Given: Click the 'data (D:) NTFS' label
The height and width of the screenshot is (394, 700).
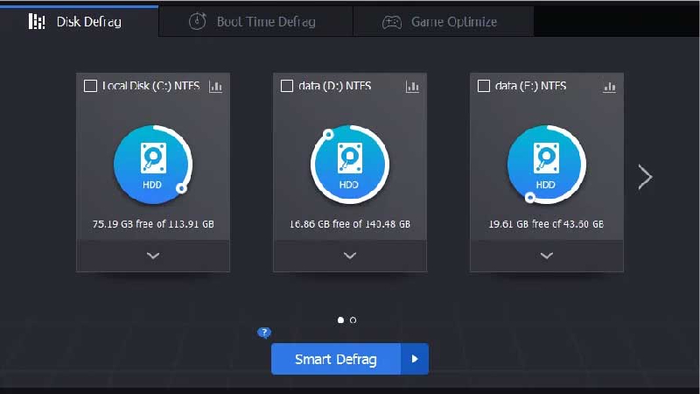Looking at the screenshot, I should point(335,86).
